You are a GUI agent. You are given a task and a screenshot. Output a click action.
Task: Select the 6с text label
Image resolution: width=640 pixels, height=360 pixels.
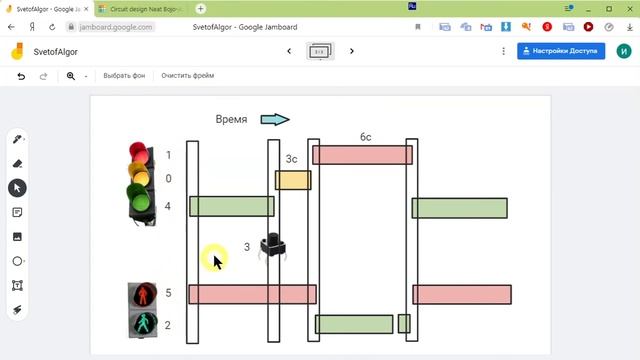point(365,137)
